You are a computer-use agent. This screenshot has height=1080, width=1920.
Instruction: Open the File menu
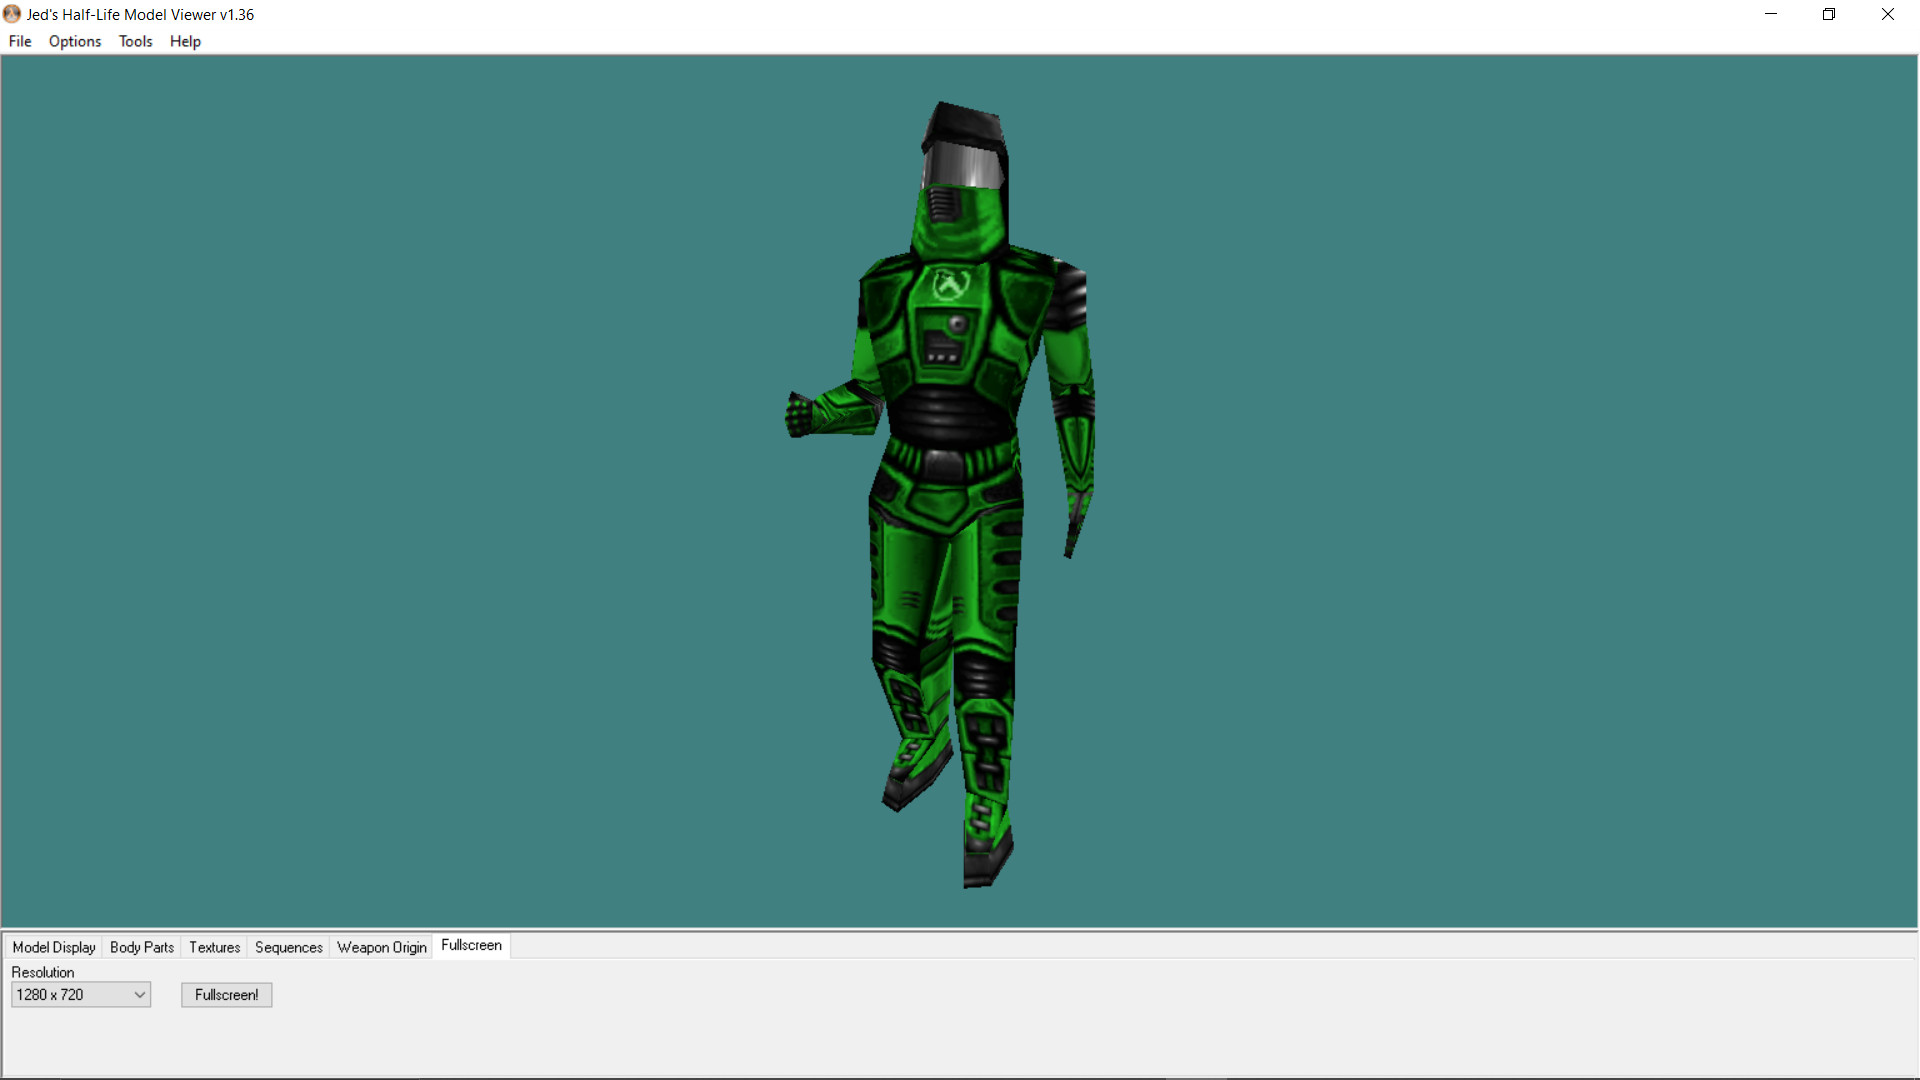click(19, 41)
